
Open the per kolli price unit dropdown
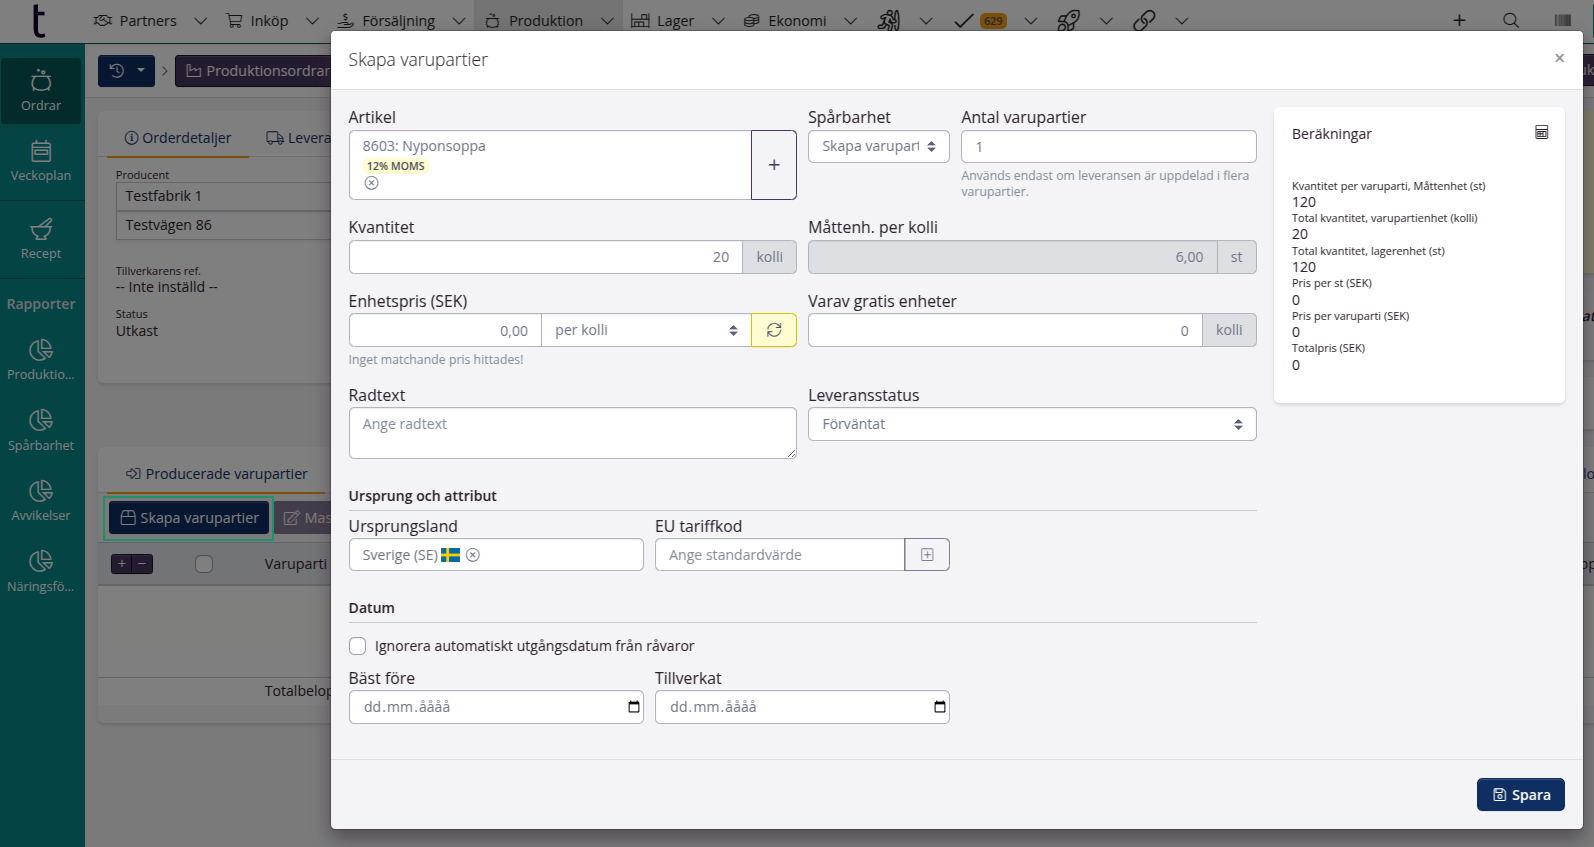[x=645, y=330]
